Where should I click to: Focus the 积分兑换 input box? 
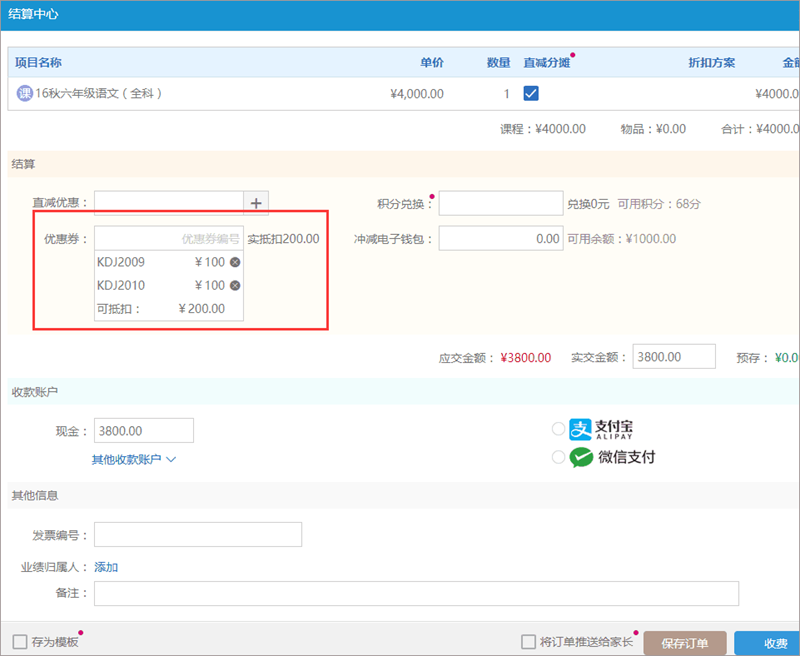(x=500, y=203)
